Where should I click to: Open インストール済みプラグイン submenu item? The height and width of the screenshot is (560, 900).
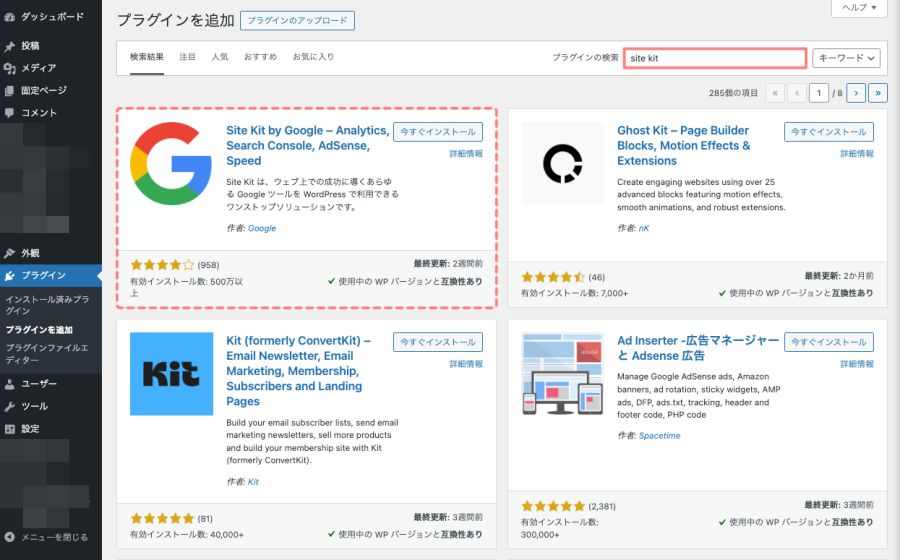[47, 305]
